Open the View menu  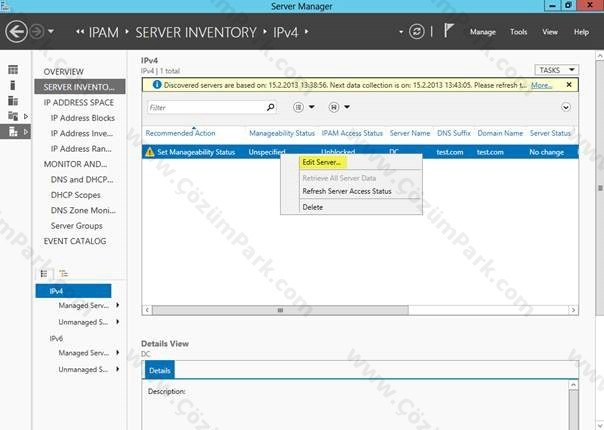[550, 32]
